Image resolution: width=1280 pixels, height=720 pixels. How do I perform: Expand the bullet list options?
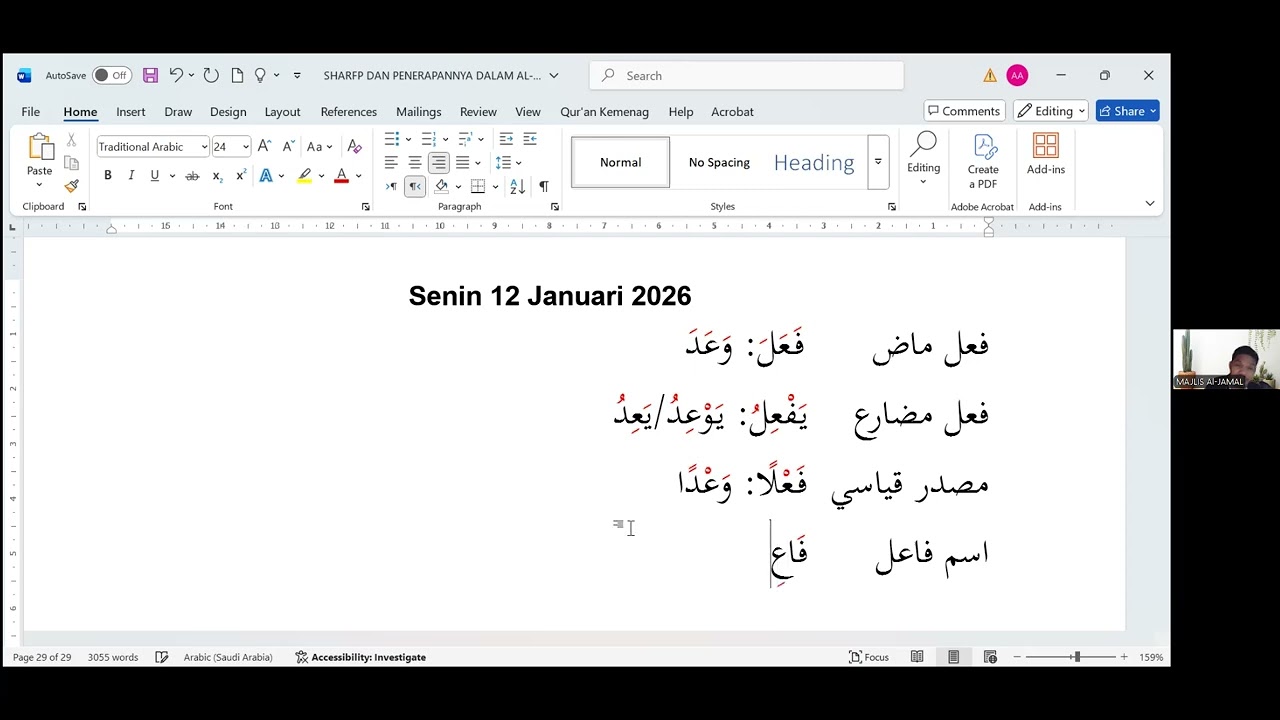408,139
